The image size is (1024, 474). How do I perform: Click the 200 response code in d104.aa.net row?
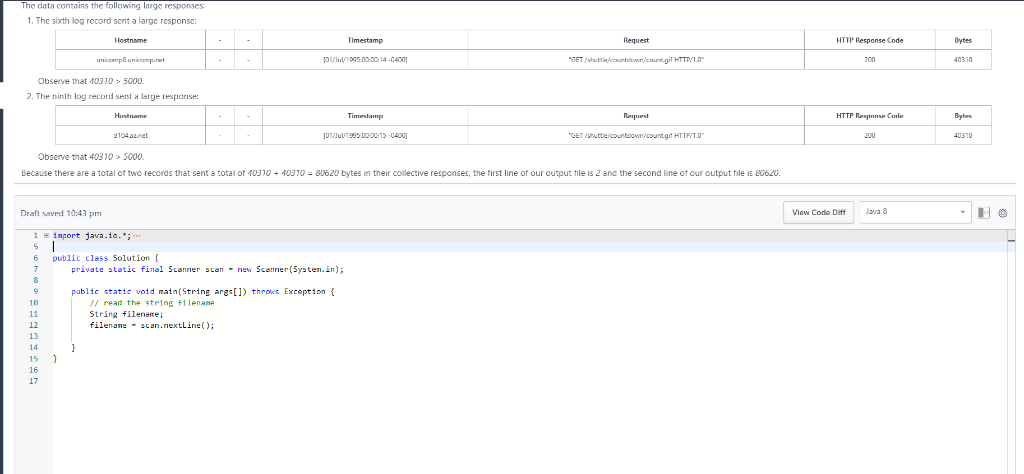[x=870, y=135]
